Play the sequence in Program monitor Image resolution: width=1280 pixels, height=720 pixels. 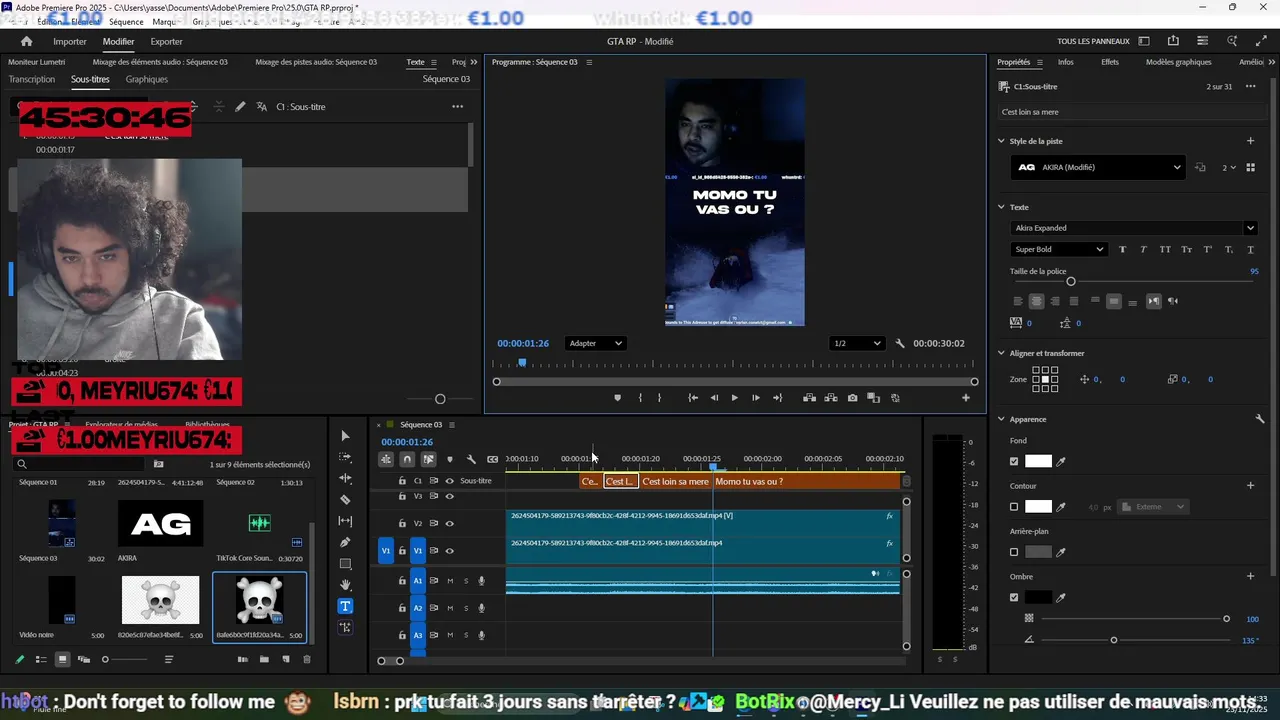(x=734, y=398)
